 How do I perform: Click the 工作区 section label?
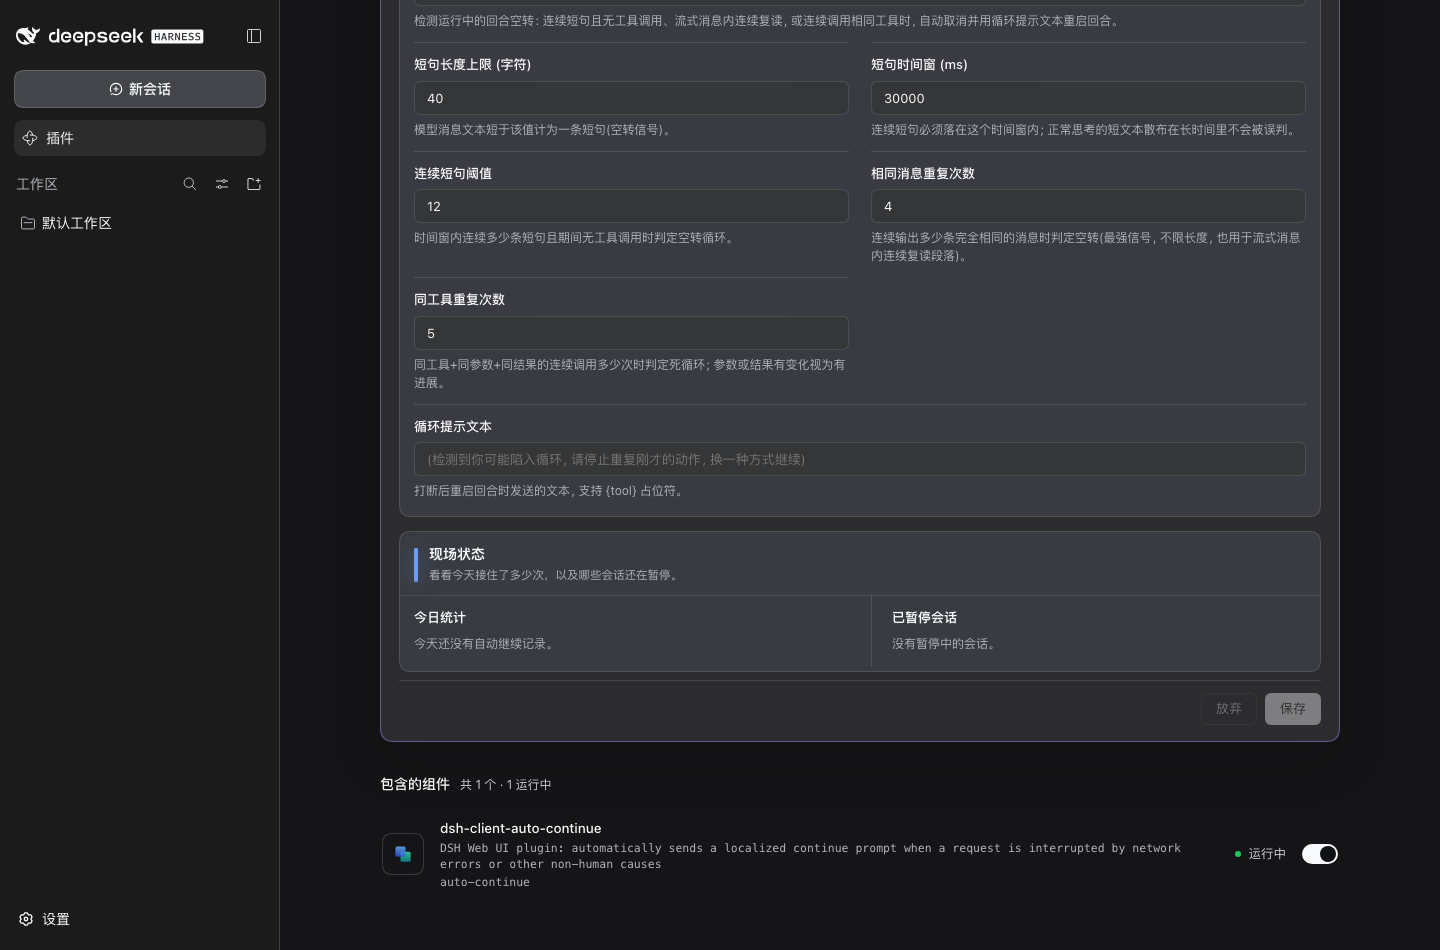[x=37, y=184]
